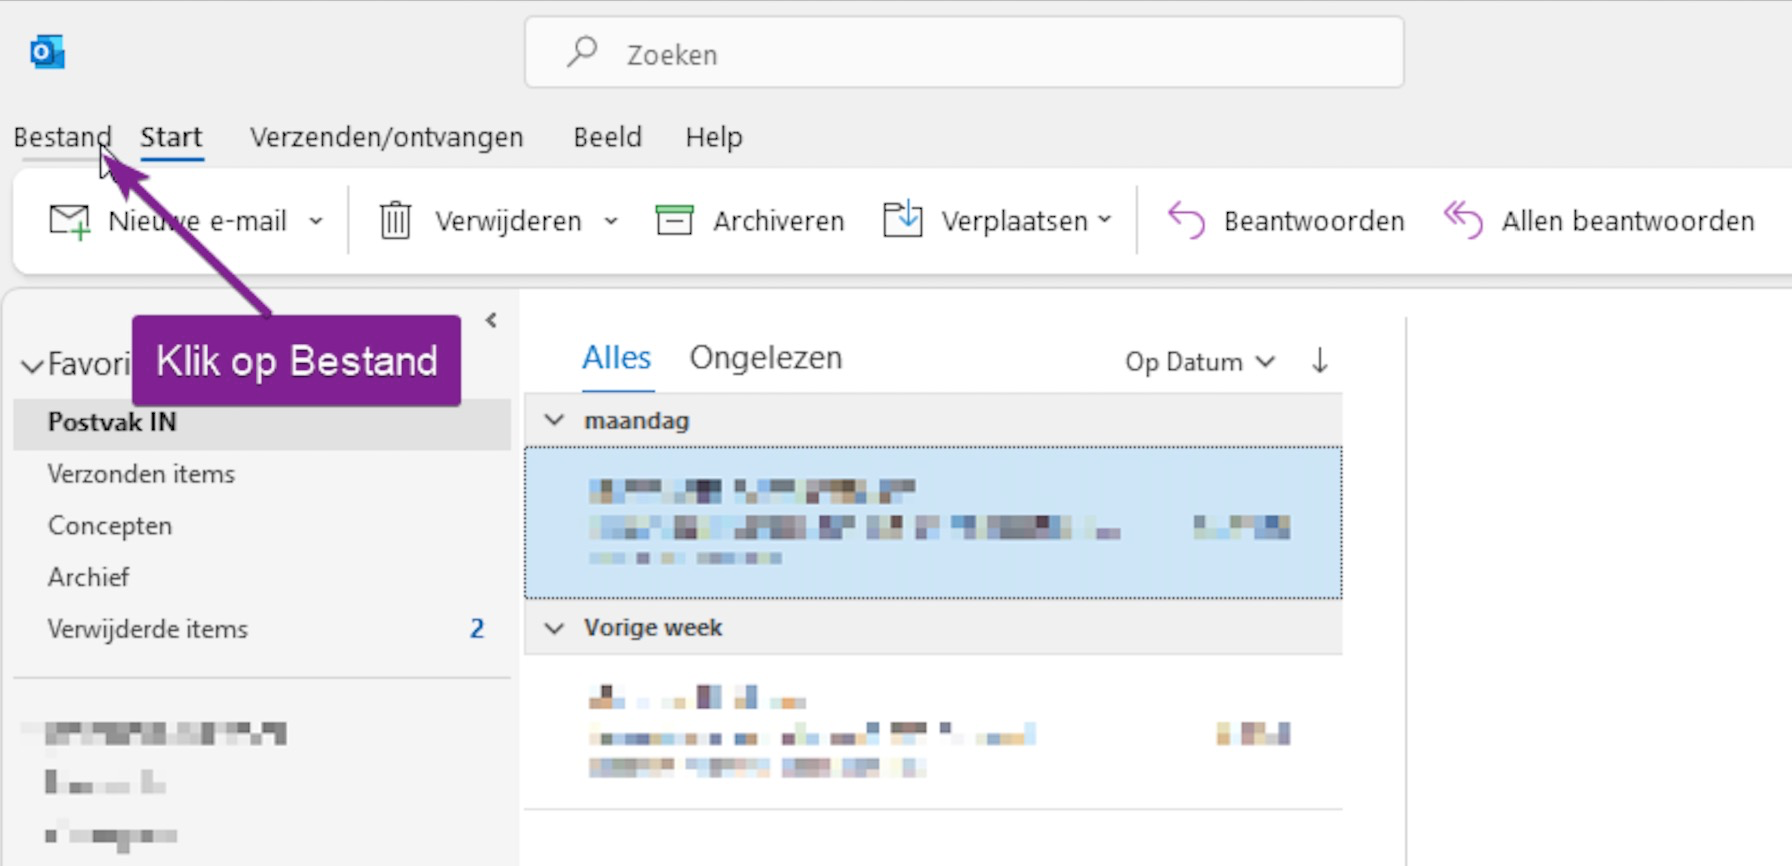This screenshot has width=1792, height=866.
Task: Open the Bestand menu tab
Action: click(x=62, y=137)
